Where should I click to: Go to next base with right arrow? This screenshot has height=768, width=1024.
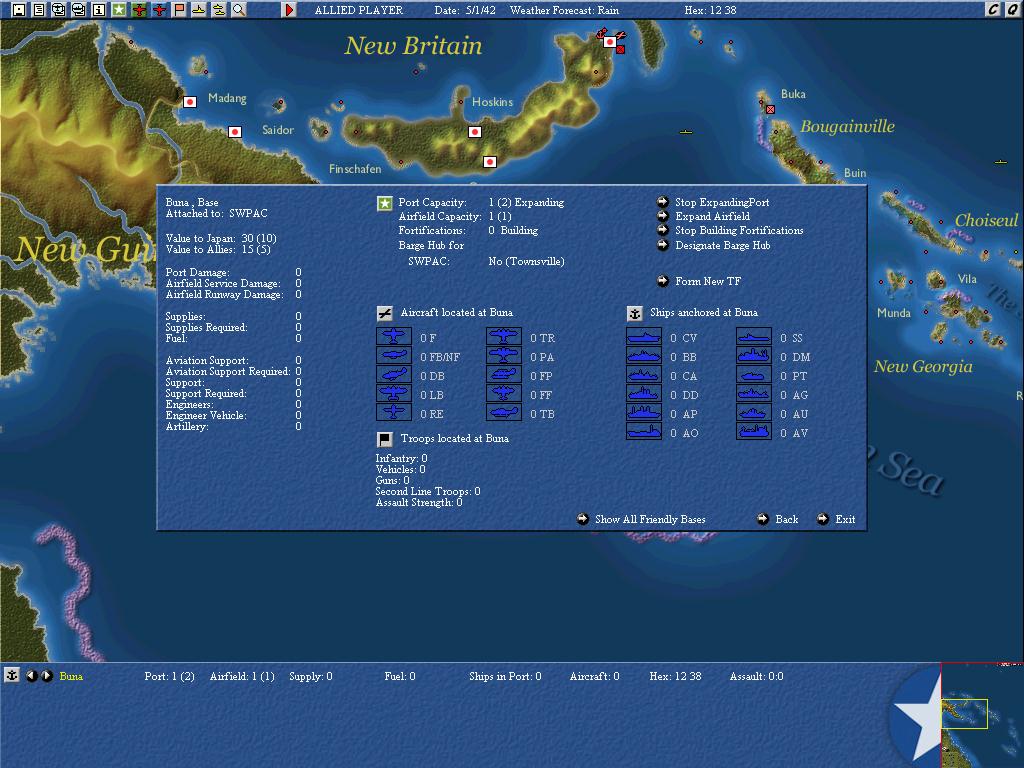point(46,676)
